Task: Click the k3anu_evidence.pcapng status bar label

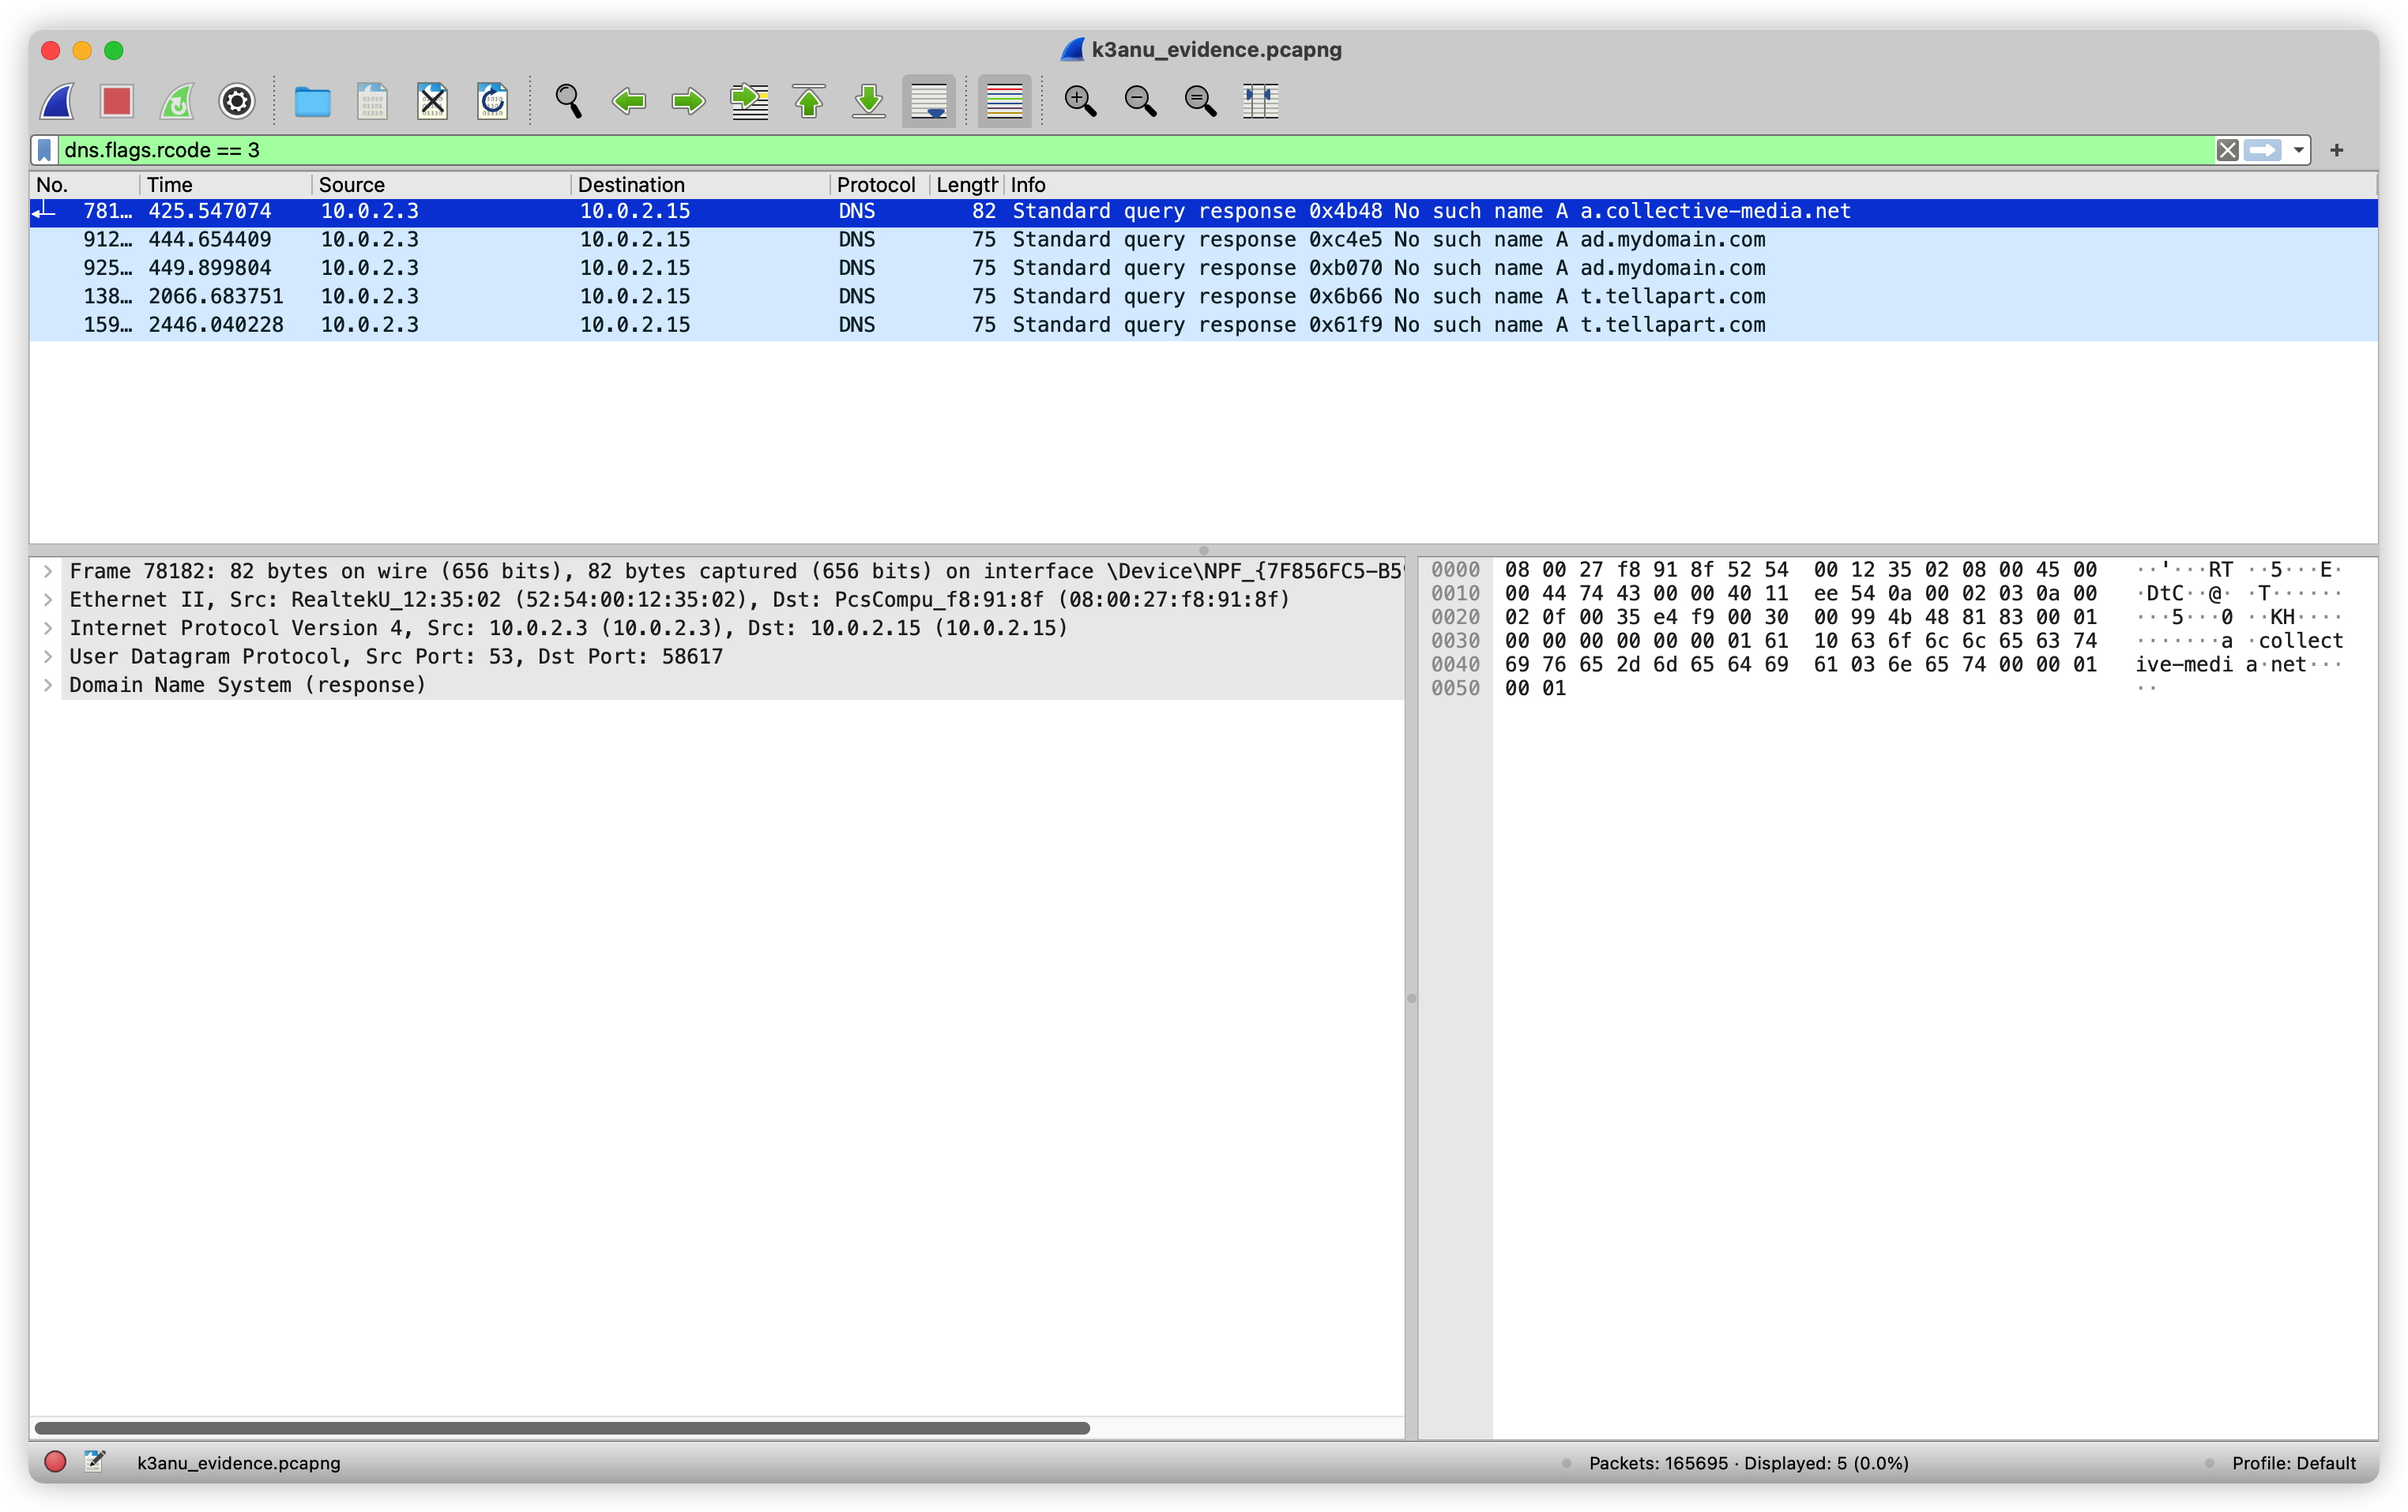Action: pyautogui.click(x=239, y=1463)
